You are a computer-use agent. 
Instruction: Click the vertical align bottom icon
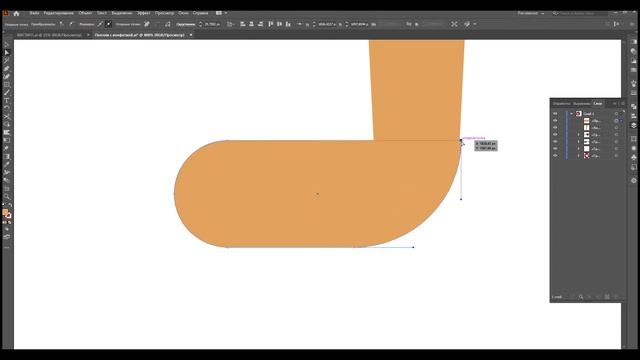click(x=288, y=24)
